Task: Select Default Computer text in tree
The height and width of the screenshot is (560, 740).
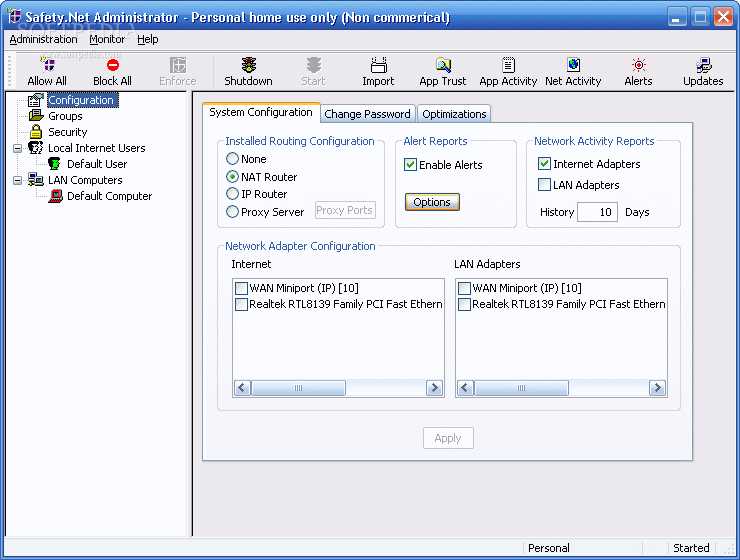Action: point(109,196)
